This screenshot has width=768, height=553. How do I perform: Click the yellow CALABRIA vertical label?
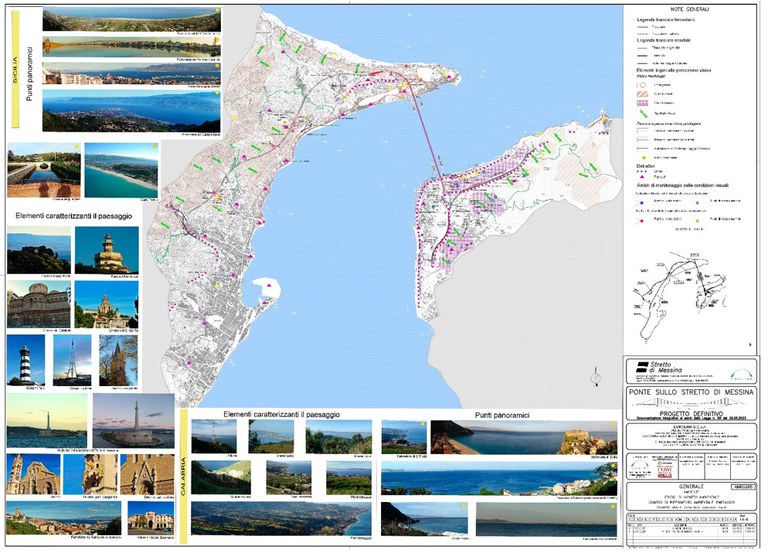point(184,470)
